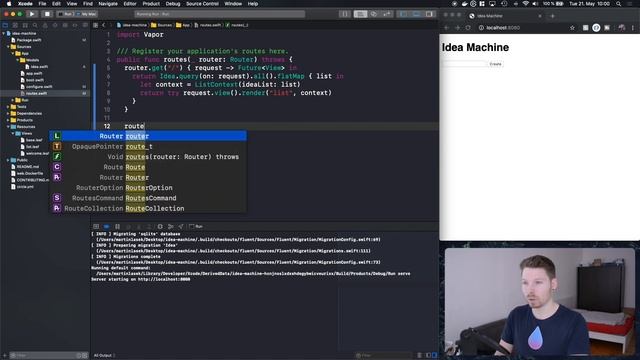Open Debug View Hierarchy in debug bar
Image resolution: width=640 pixels, height=360 pixels.
160,226
